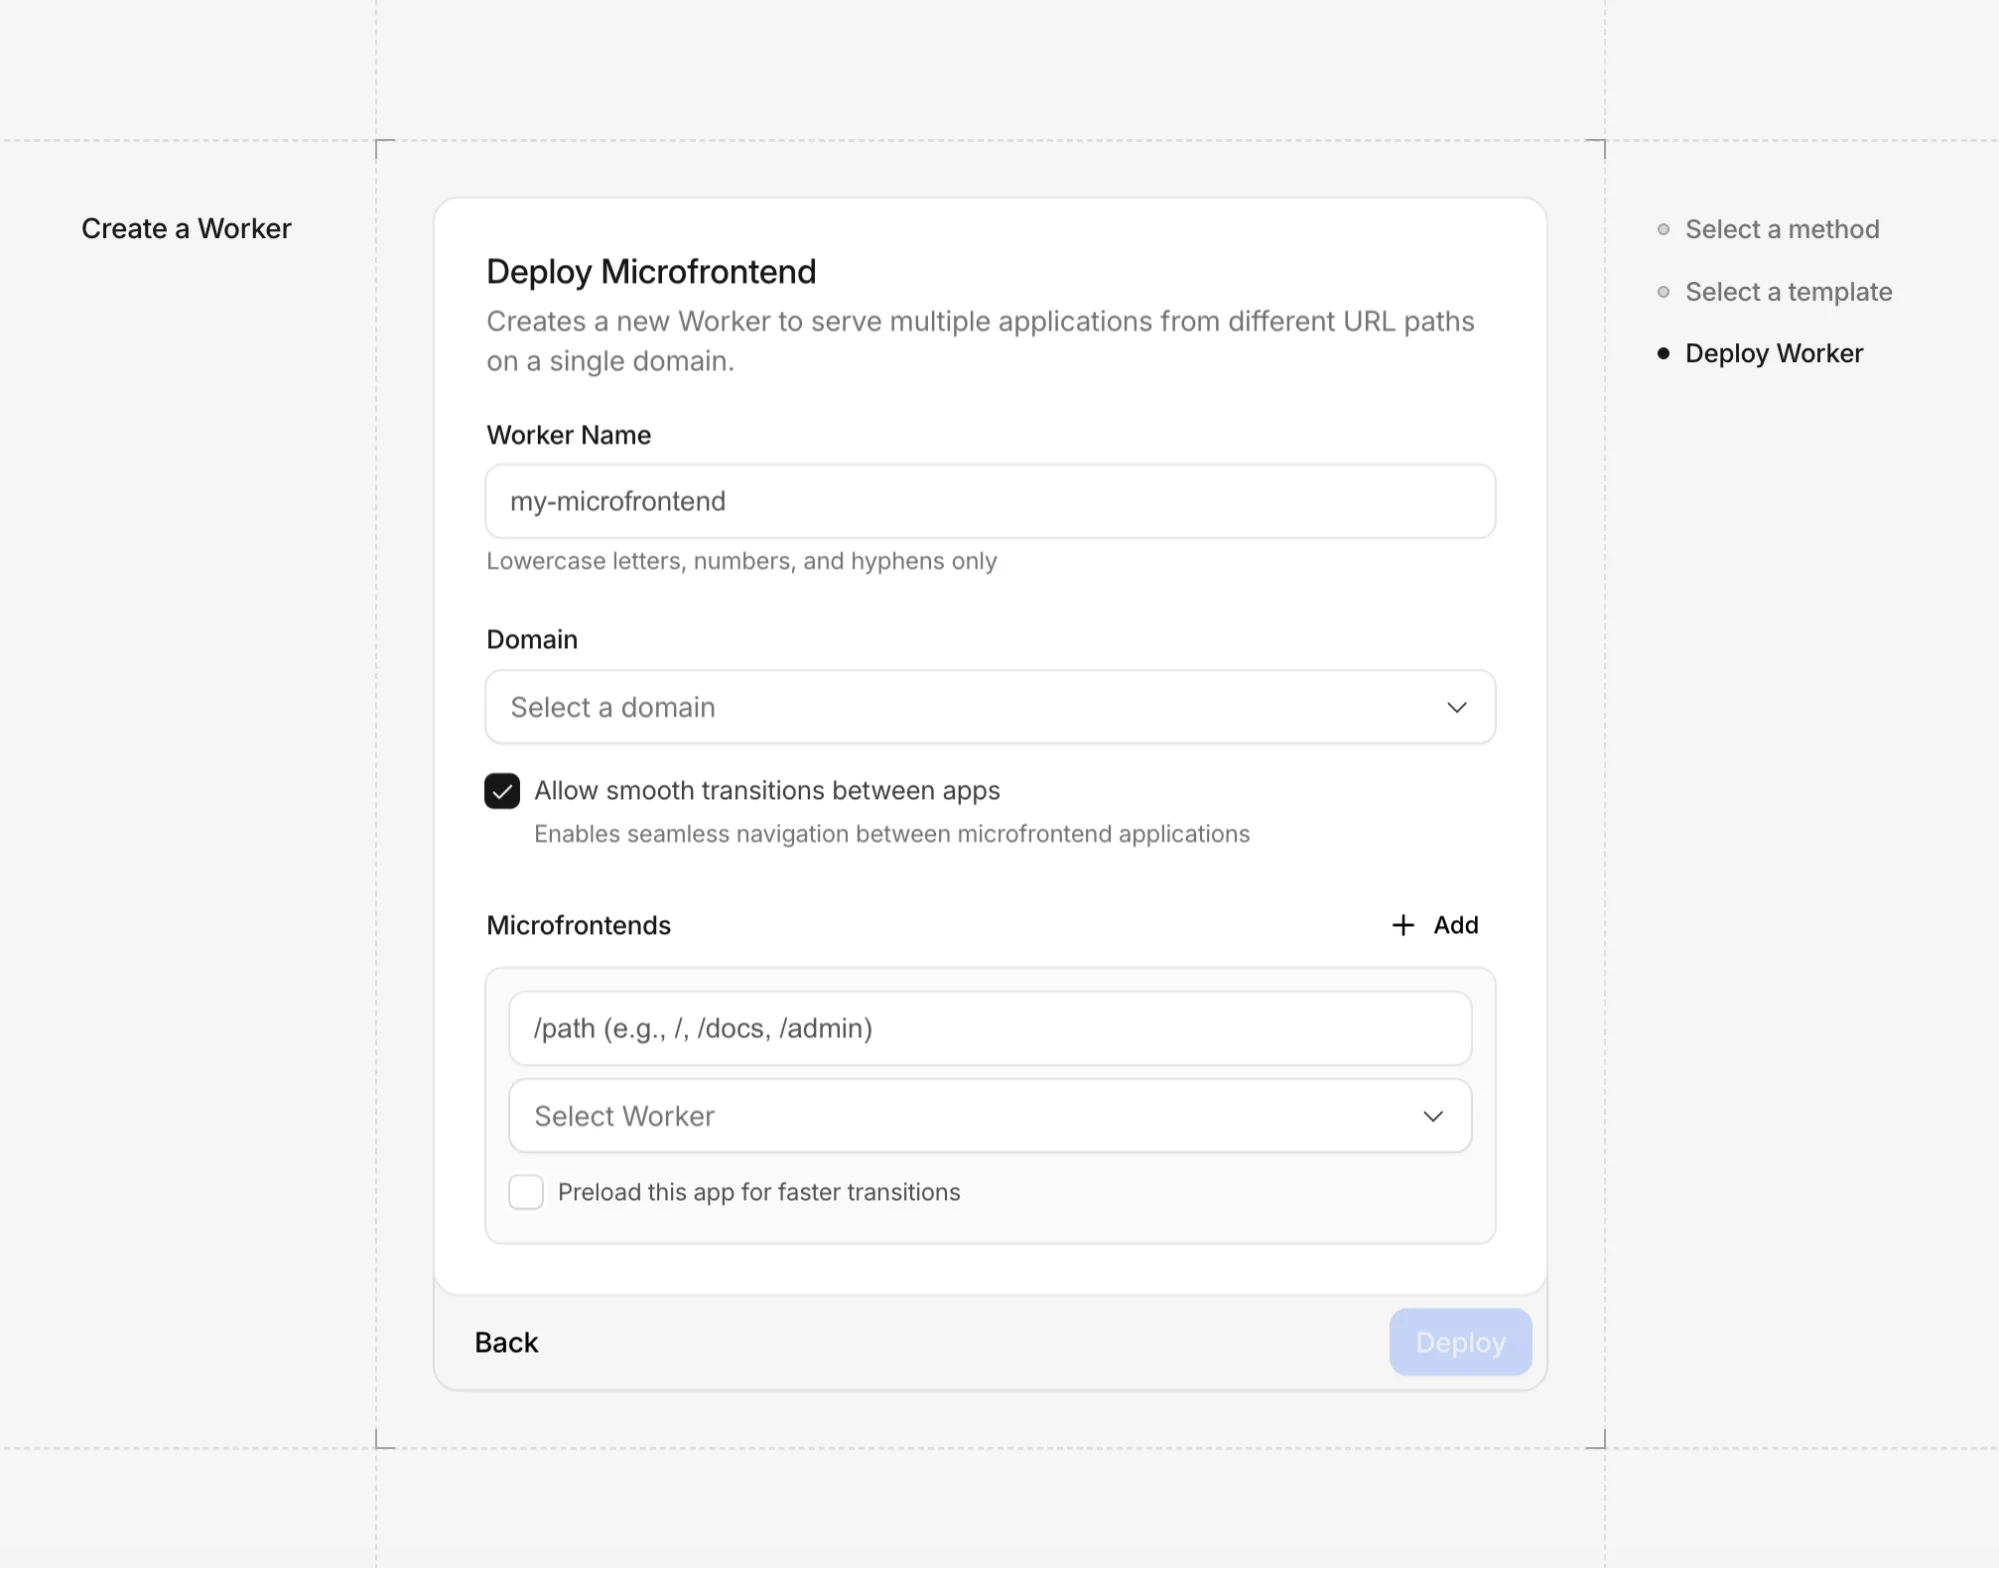This screenshot has height=1569, width=1999.
Task: Click inside the Worker Name field
Action: [989, 501]
